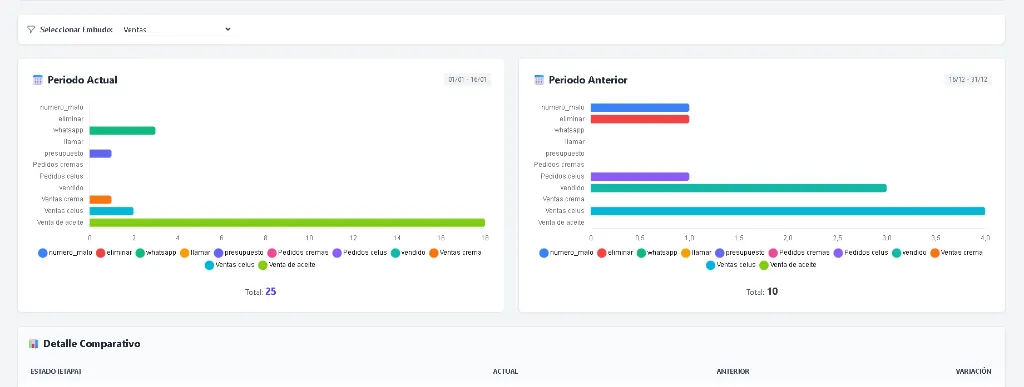Viewport: 1024px width, 387px height.
Task: Click the 16/12 - 31/12 date badge
Action: pos(968,80)
